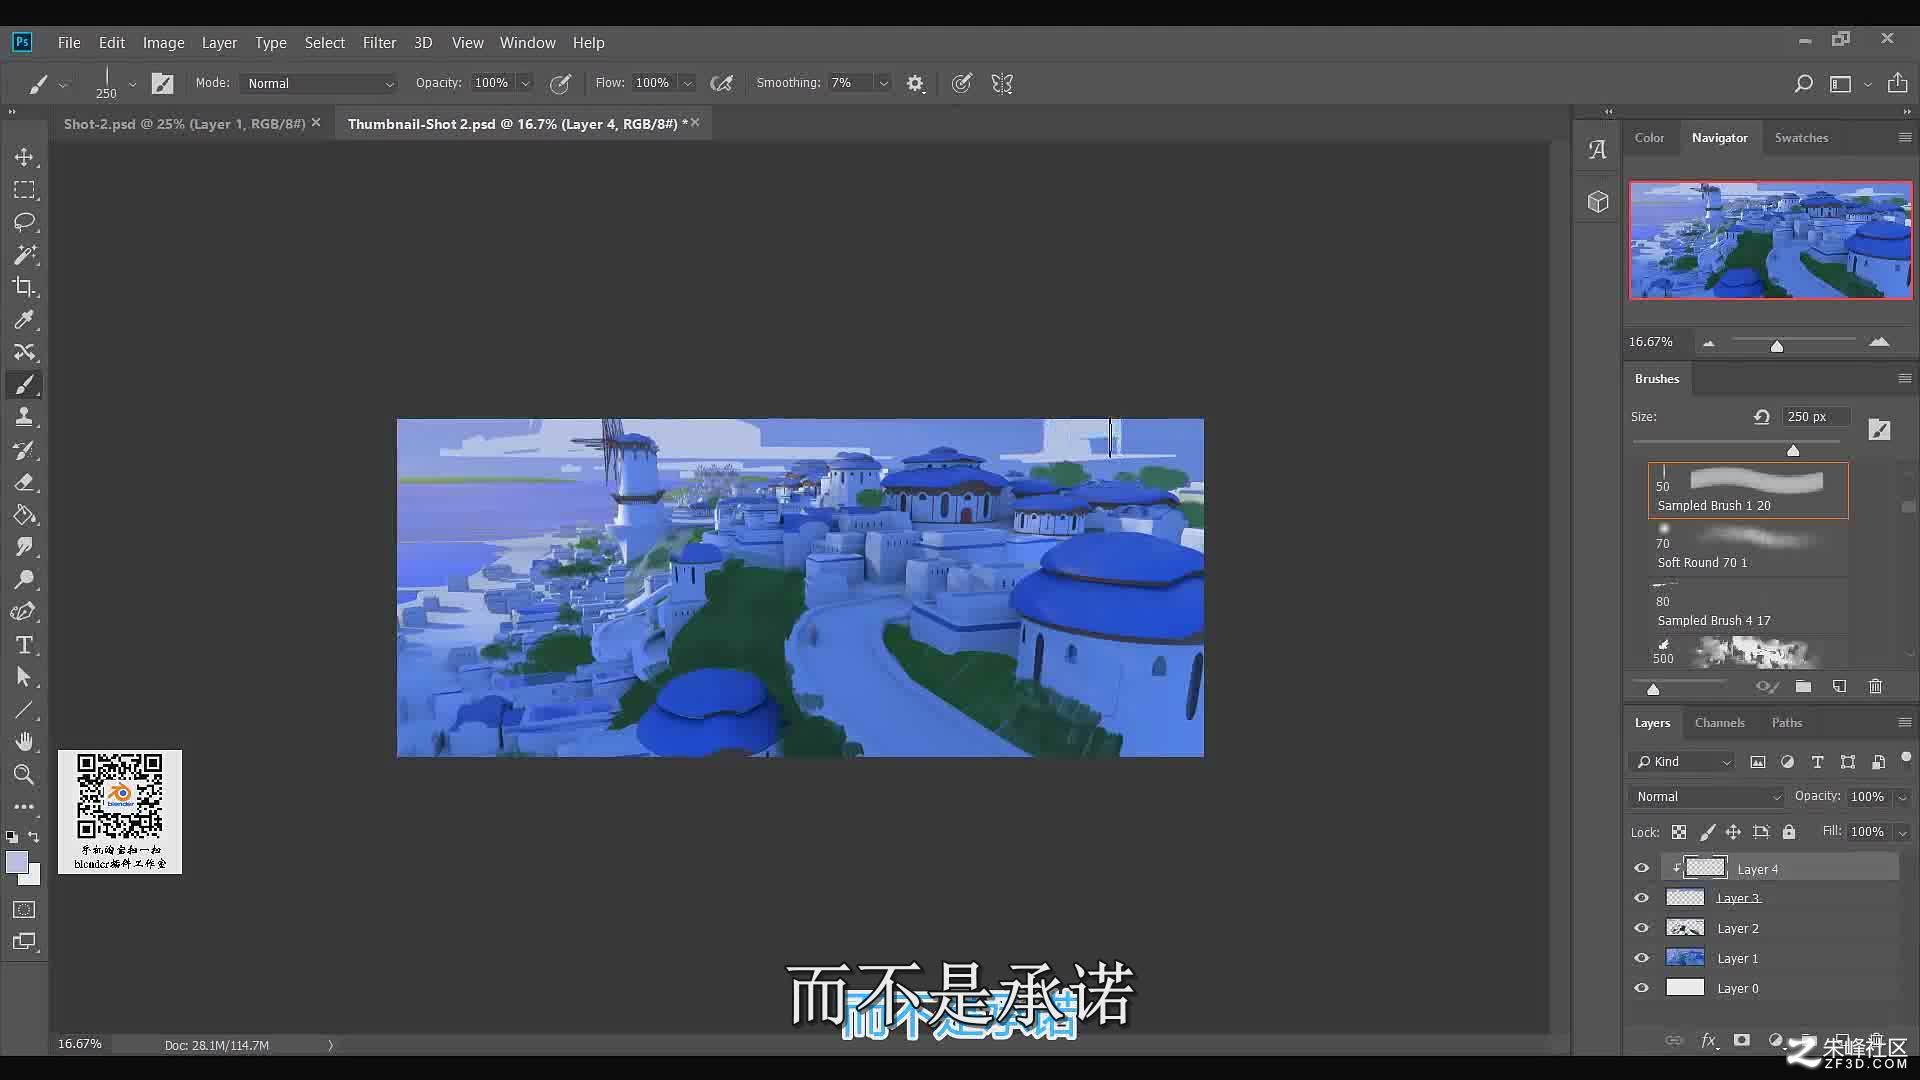Delete brush with trash icon

1875,687
